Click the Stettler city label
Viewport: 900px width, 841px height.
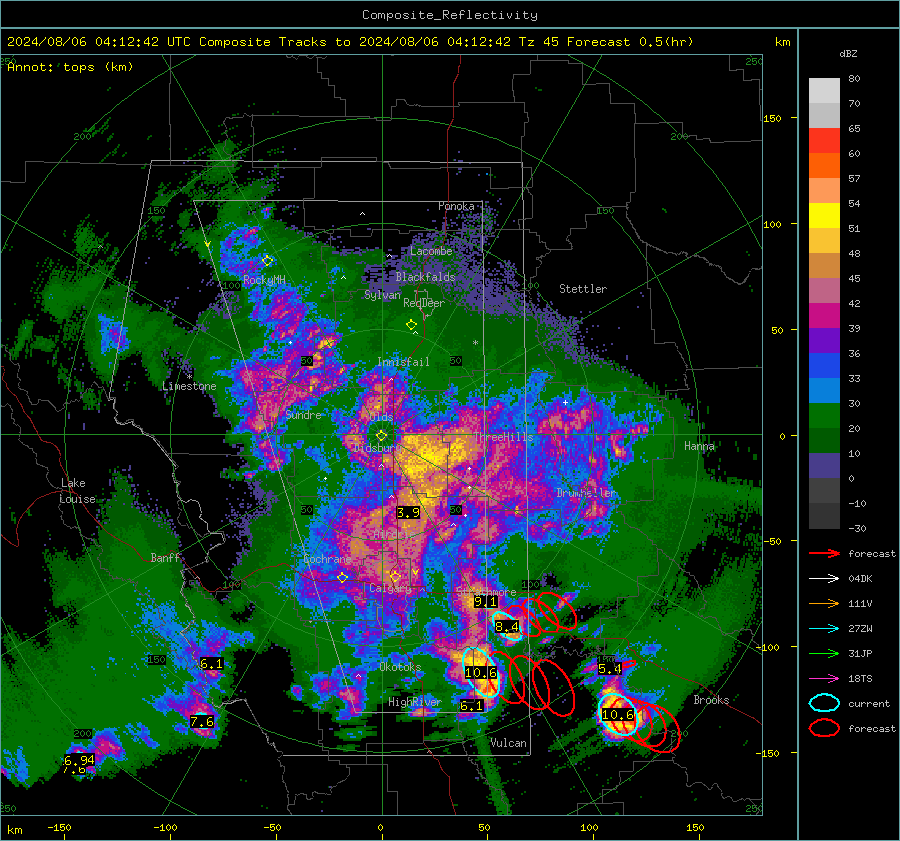(x=583, y=289)
